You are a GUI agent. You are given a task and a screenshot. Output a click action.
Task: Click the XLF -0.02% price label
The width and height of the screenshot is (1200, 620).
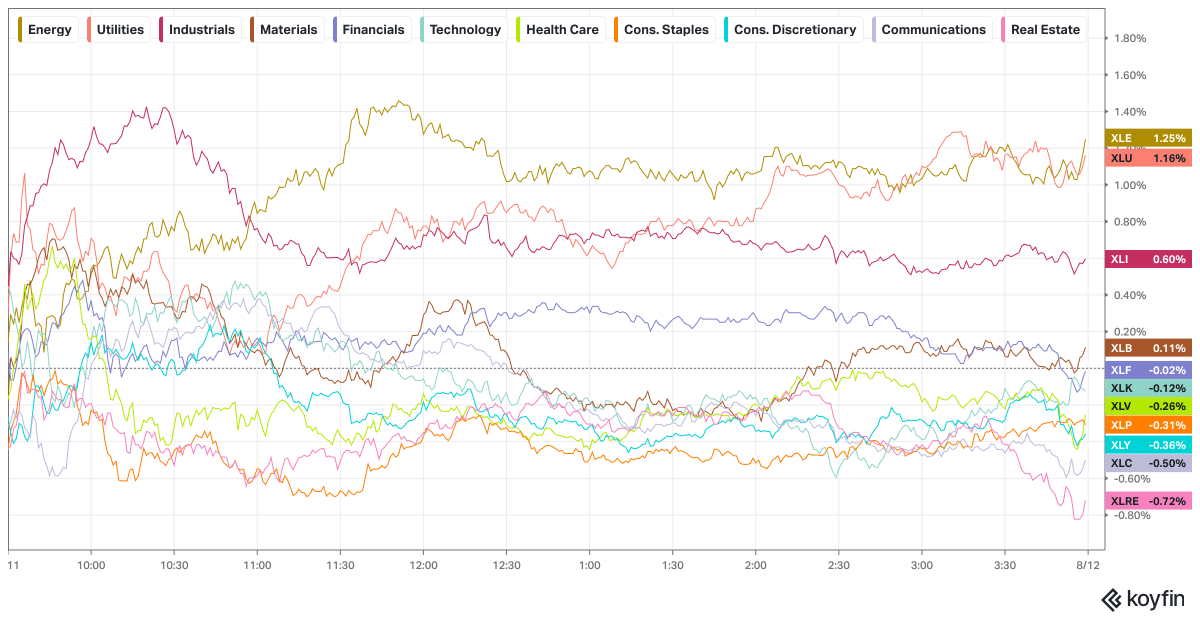tap(1148, 369)
